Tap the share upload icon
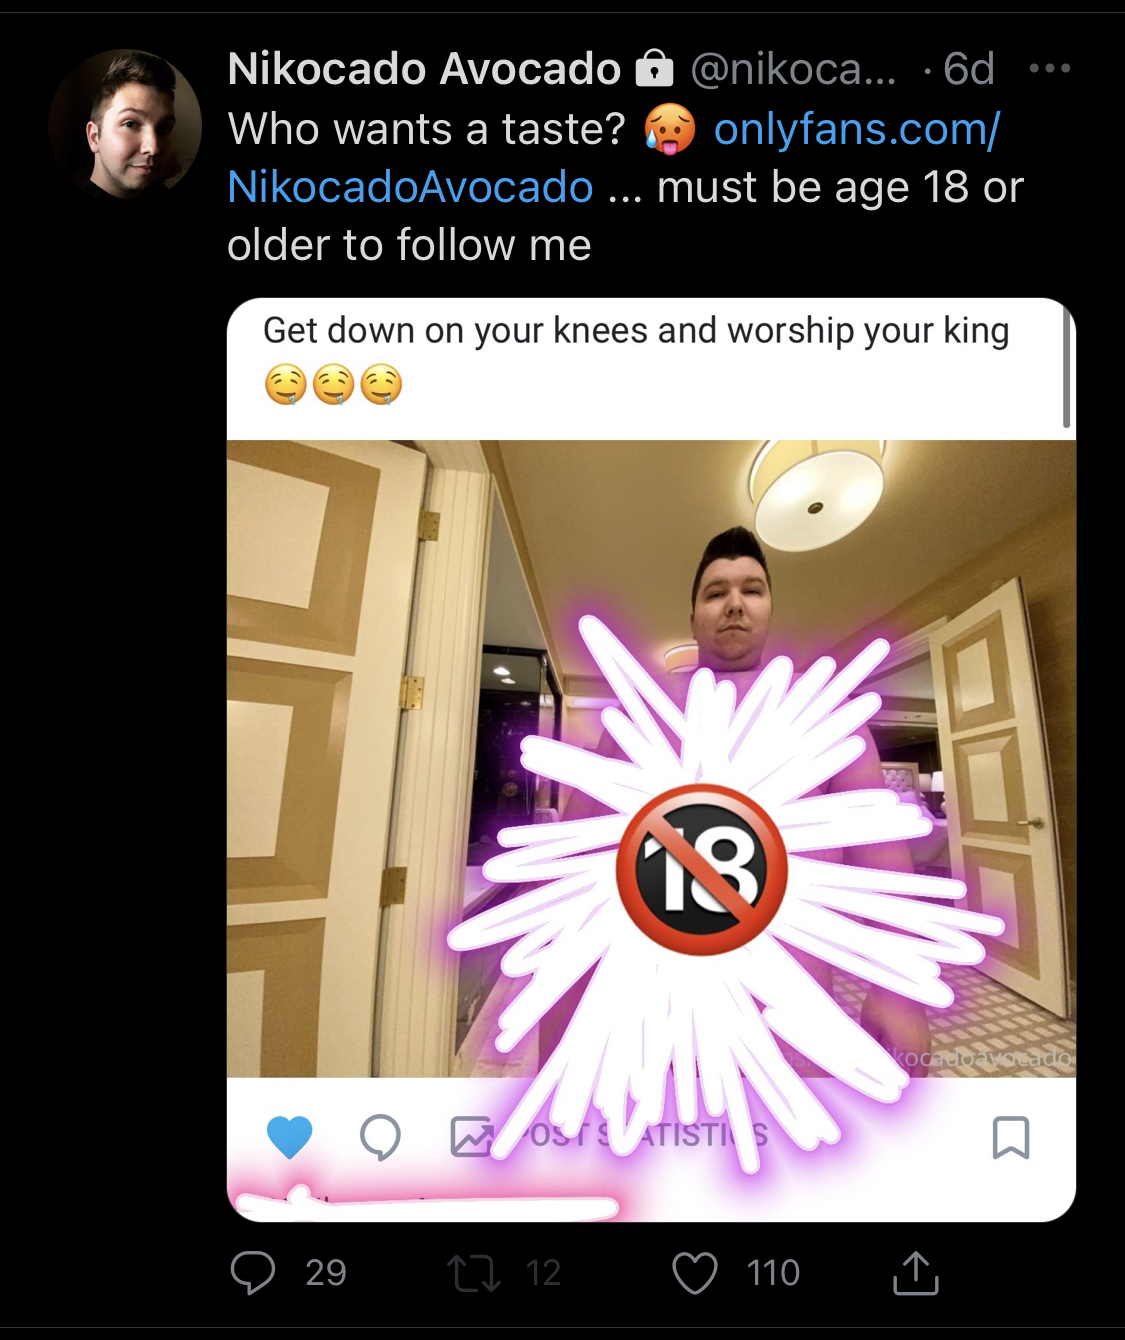 pos(915,1272)
